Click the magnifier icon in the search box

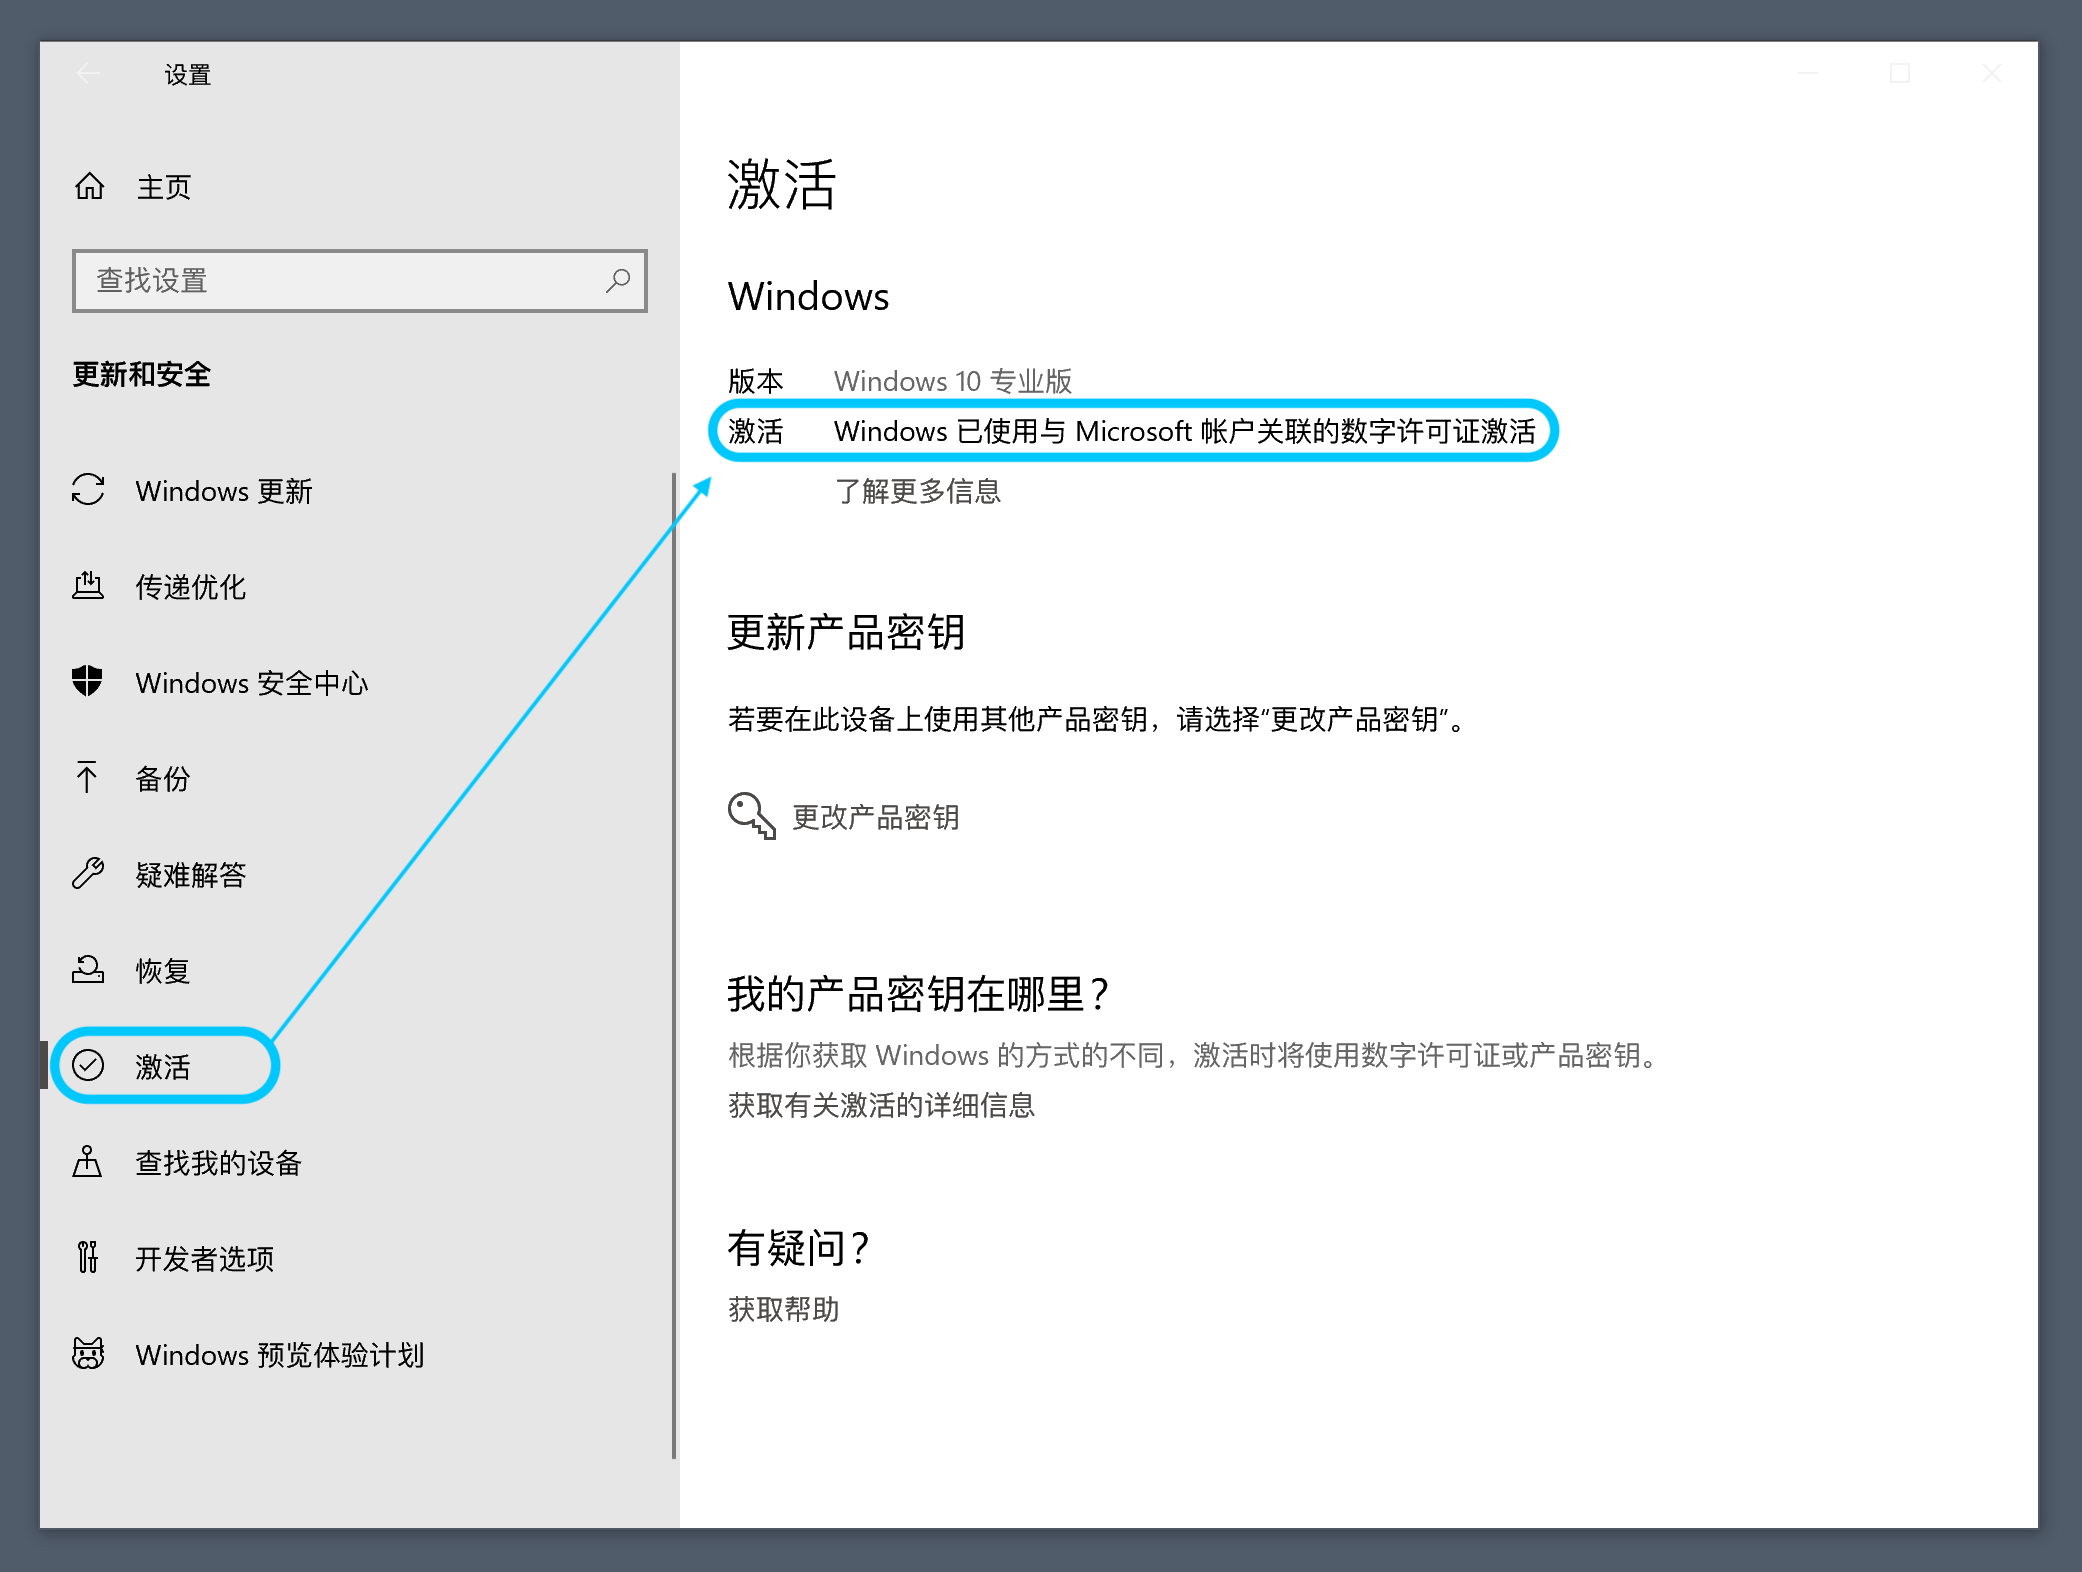coord(617,280)
